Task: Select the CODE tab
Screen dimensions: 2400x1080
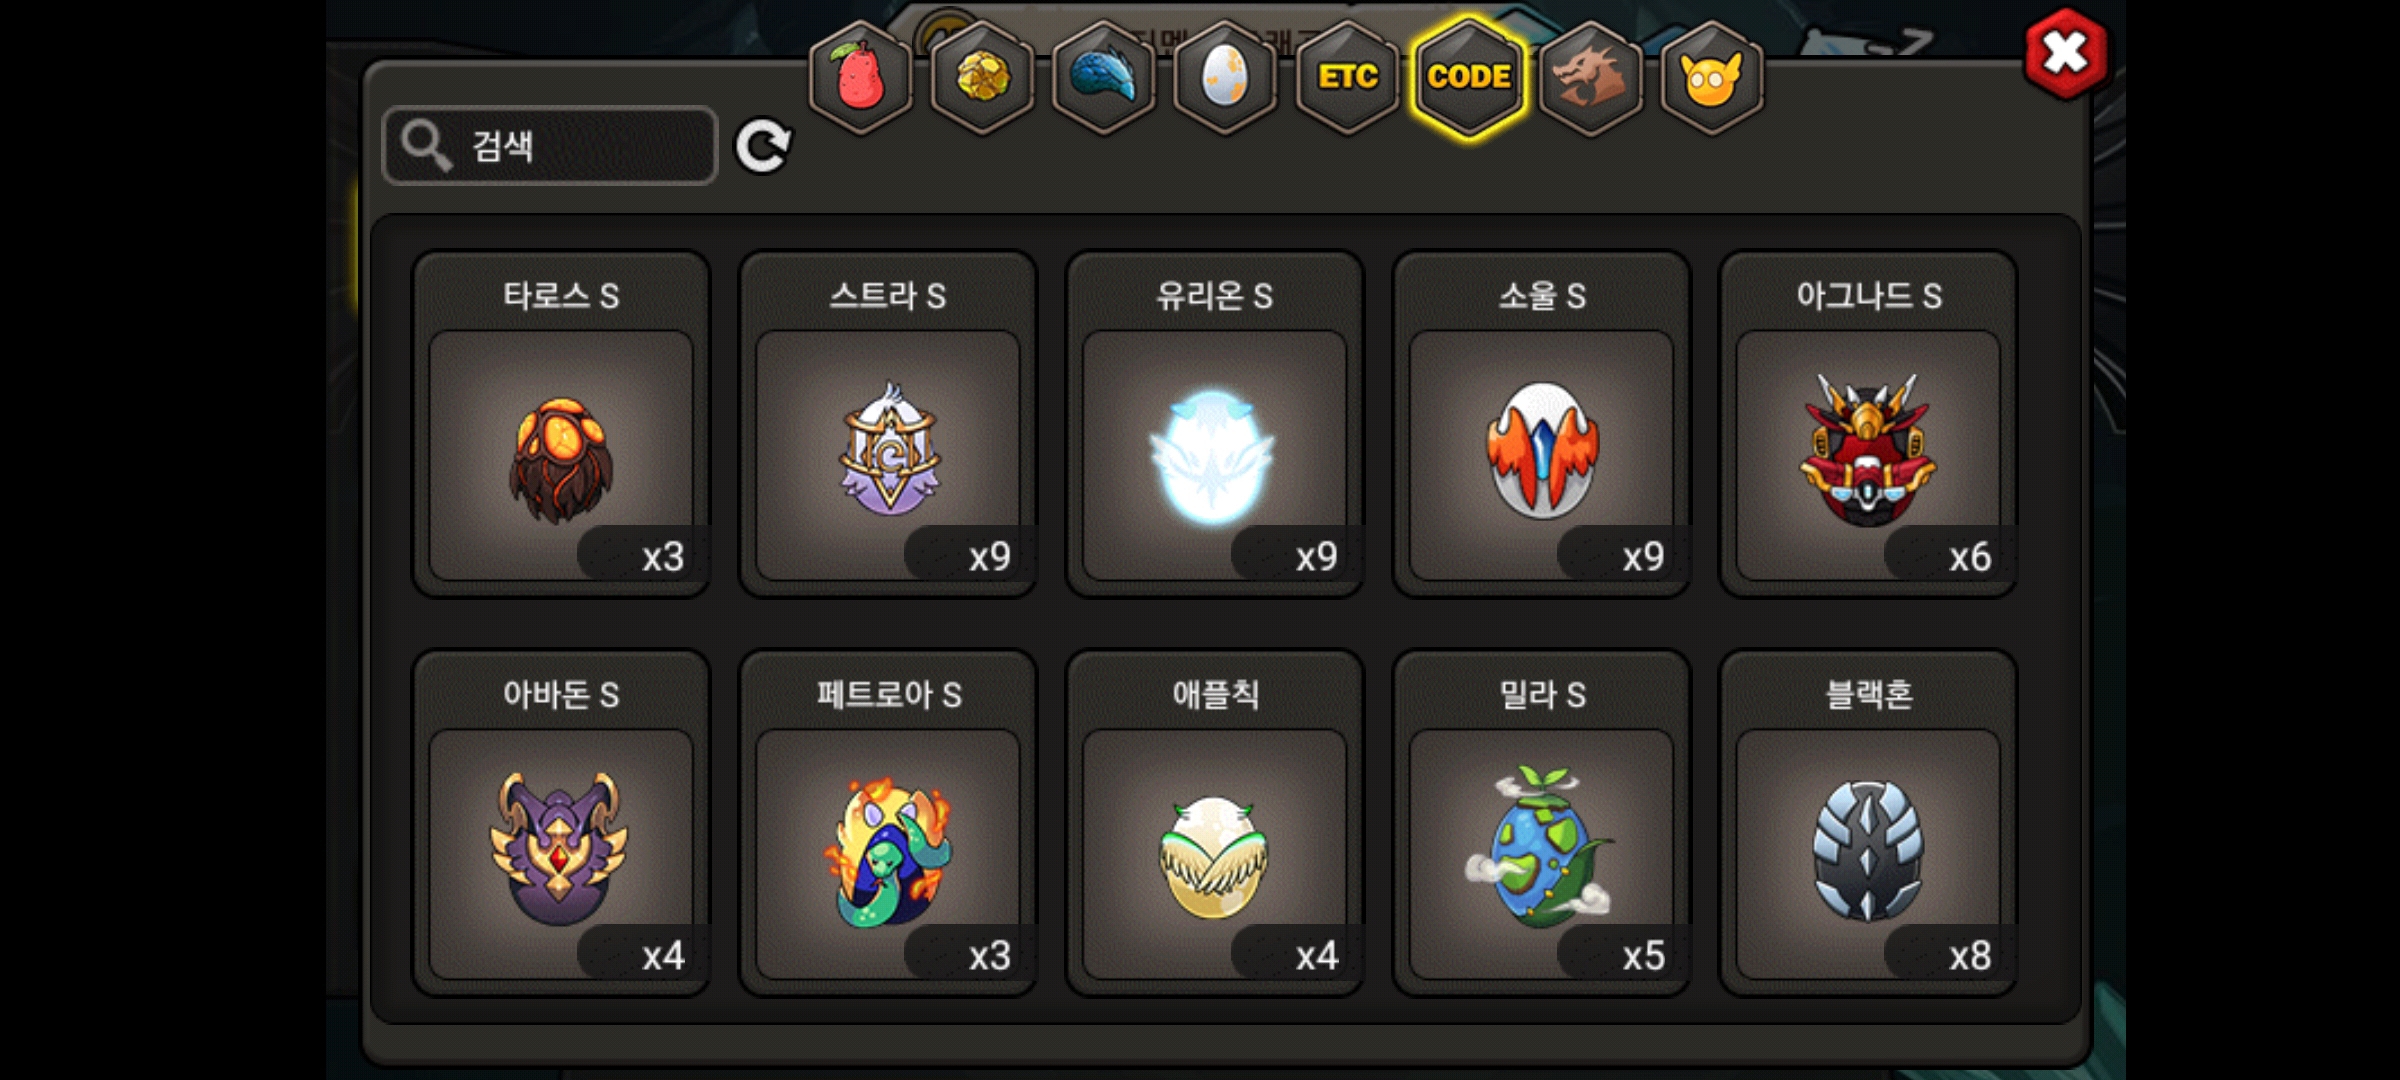Action: pyautogui.click(x=1469, y=77)
